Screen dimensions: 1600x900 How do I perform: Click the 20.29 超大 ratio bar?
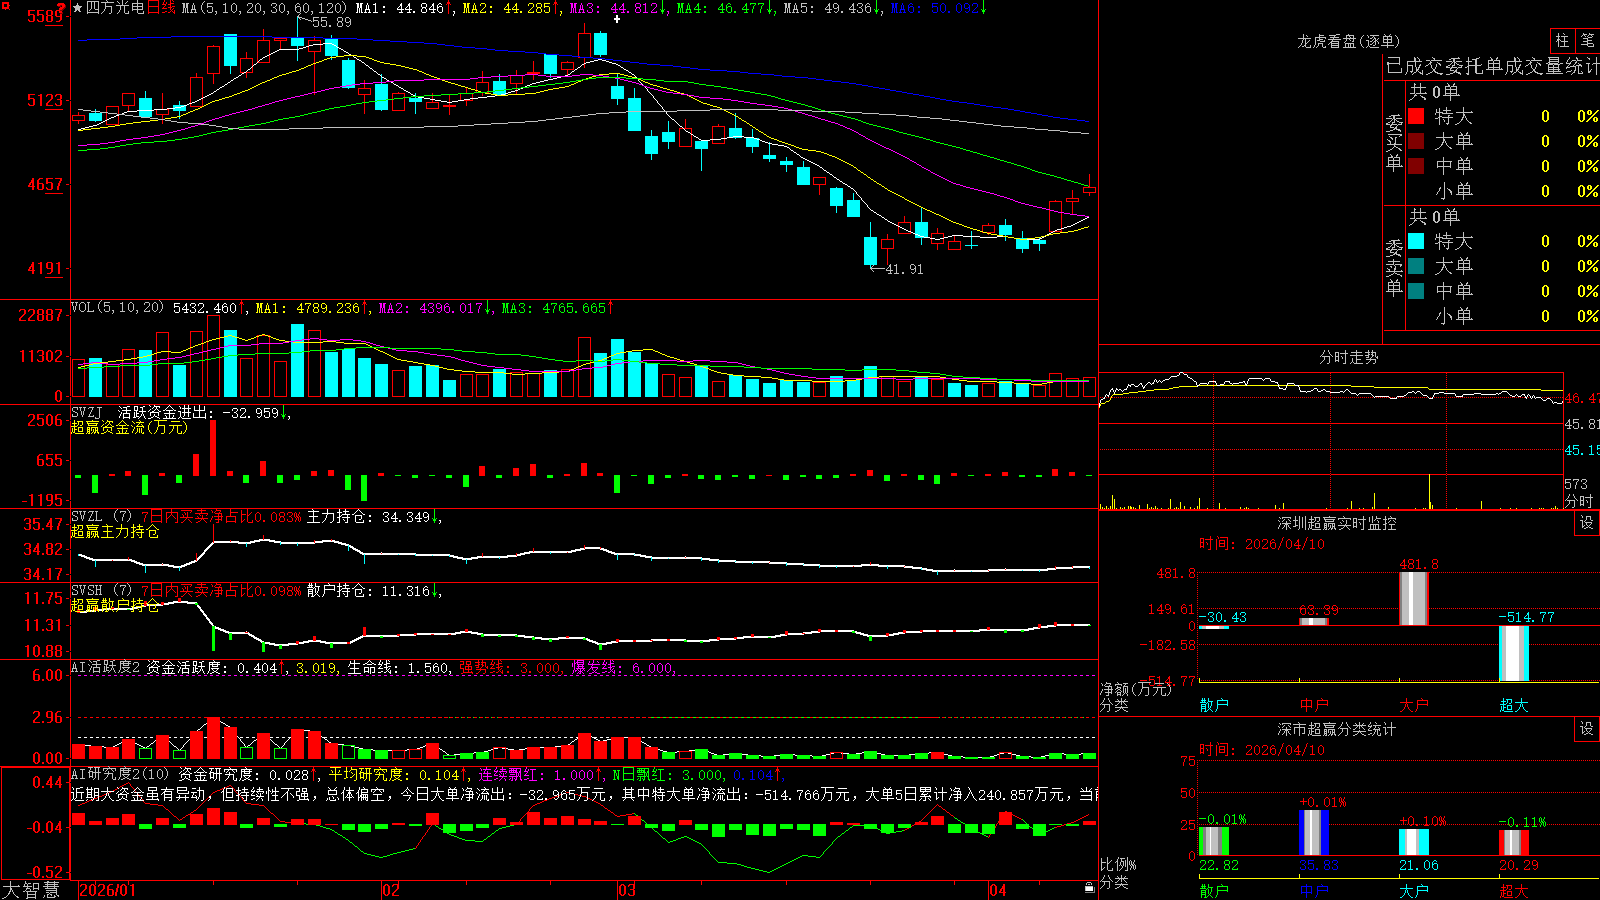point(1514,843)
